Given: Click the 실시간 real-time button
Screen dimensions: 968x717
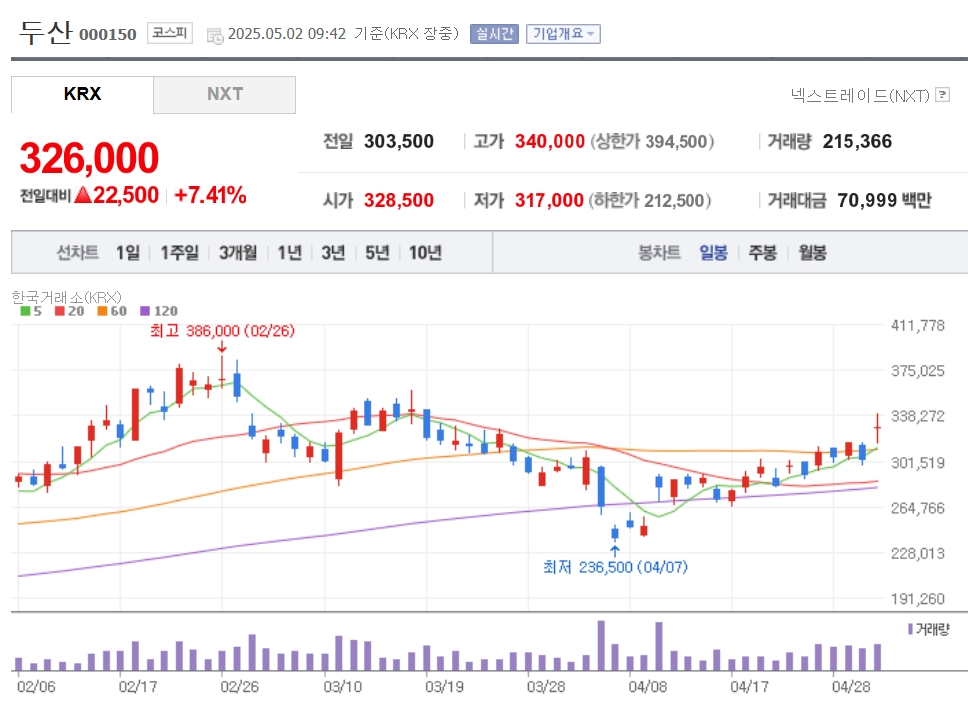Looking at the screenshot, I should tap(494, 33).
